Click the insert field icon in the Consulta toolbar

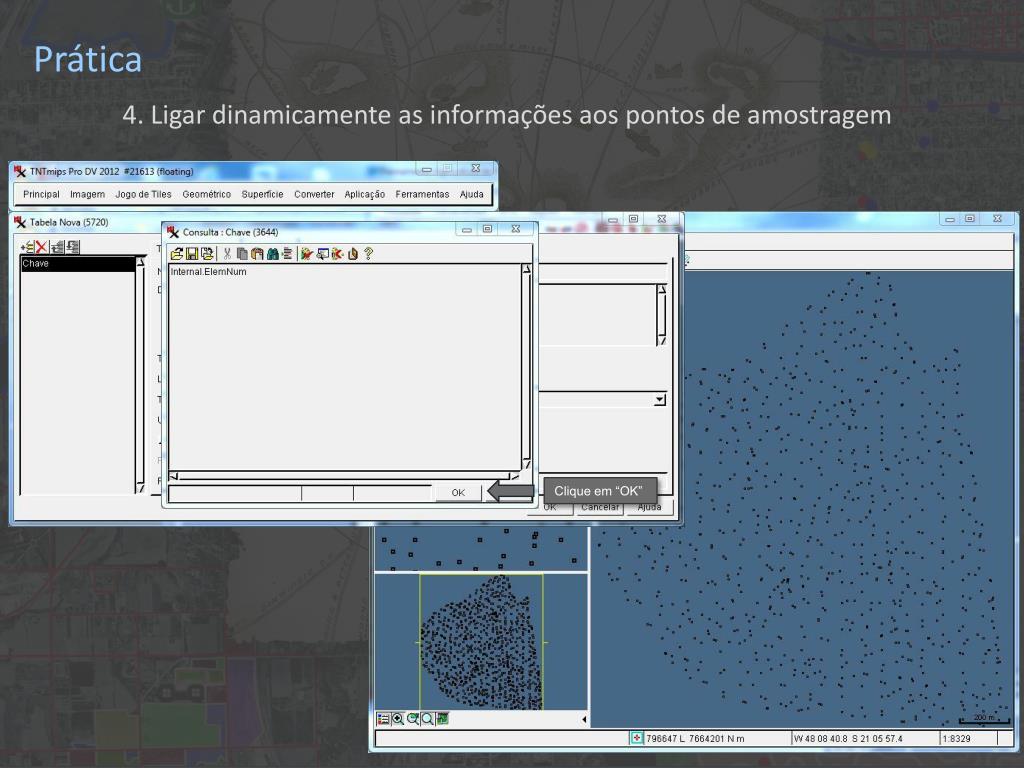[x=323, y=254]
